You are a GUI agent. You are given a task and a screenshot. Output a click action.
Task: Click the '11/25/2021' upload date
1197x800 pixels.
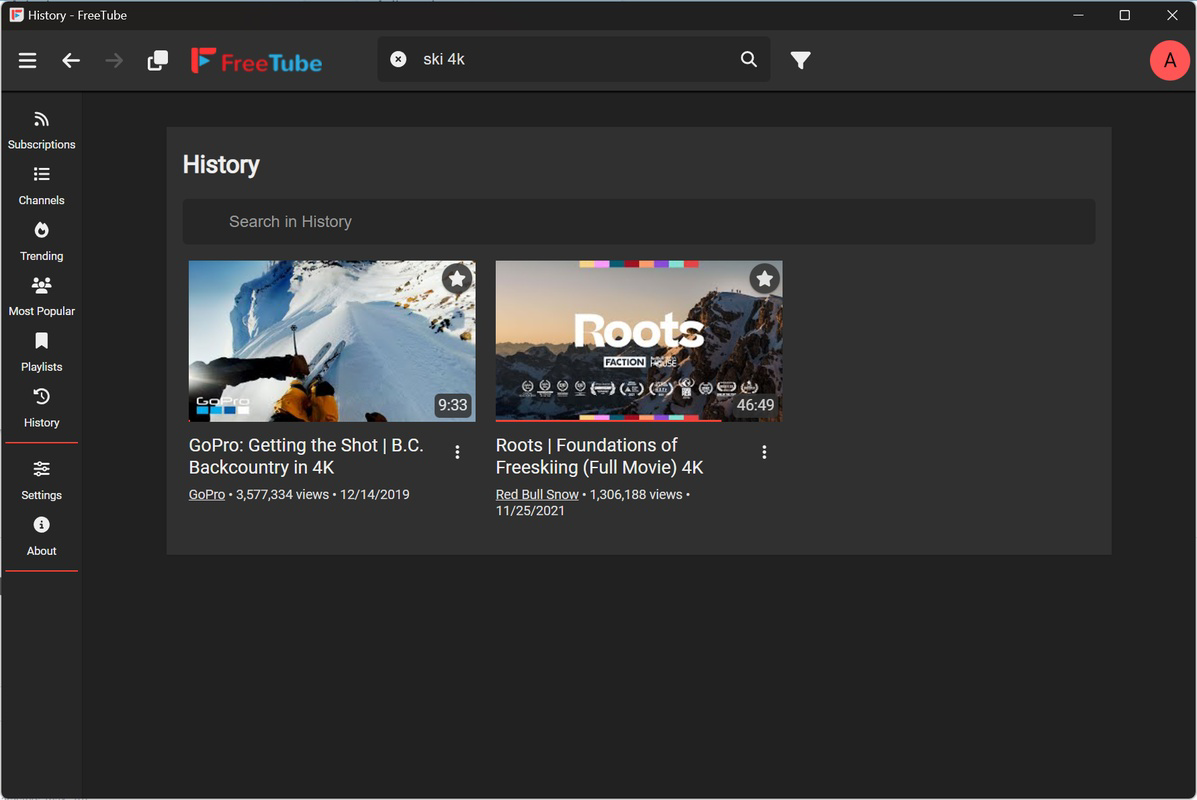click(530, 511)
